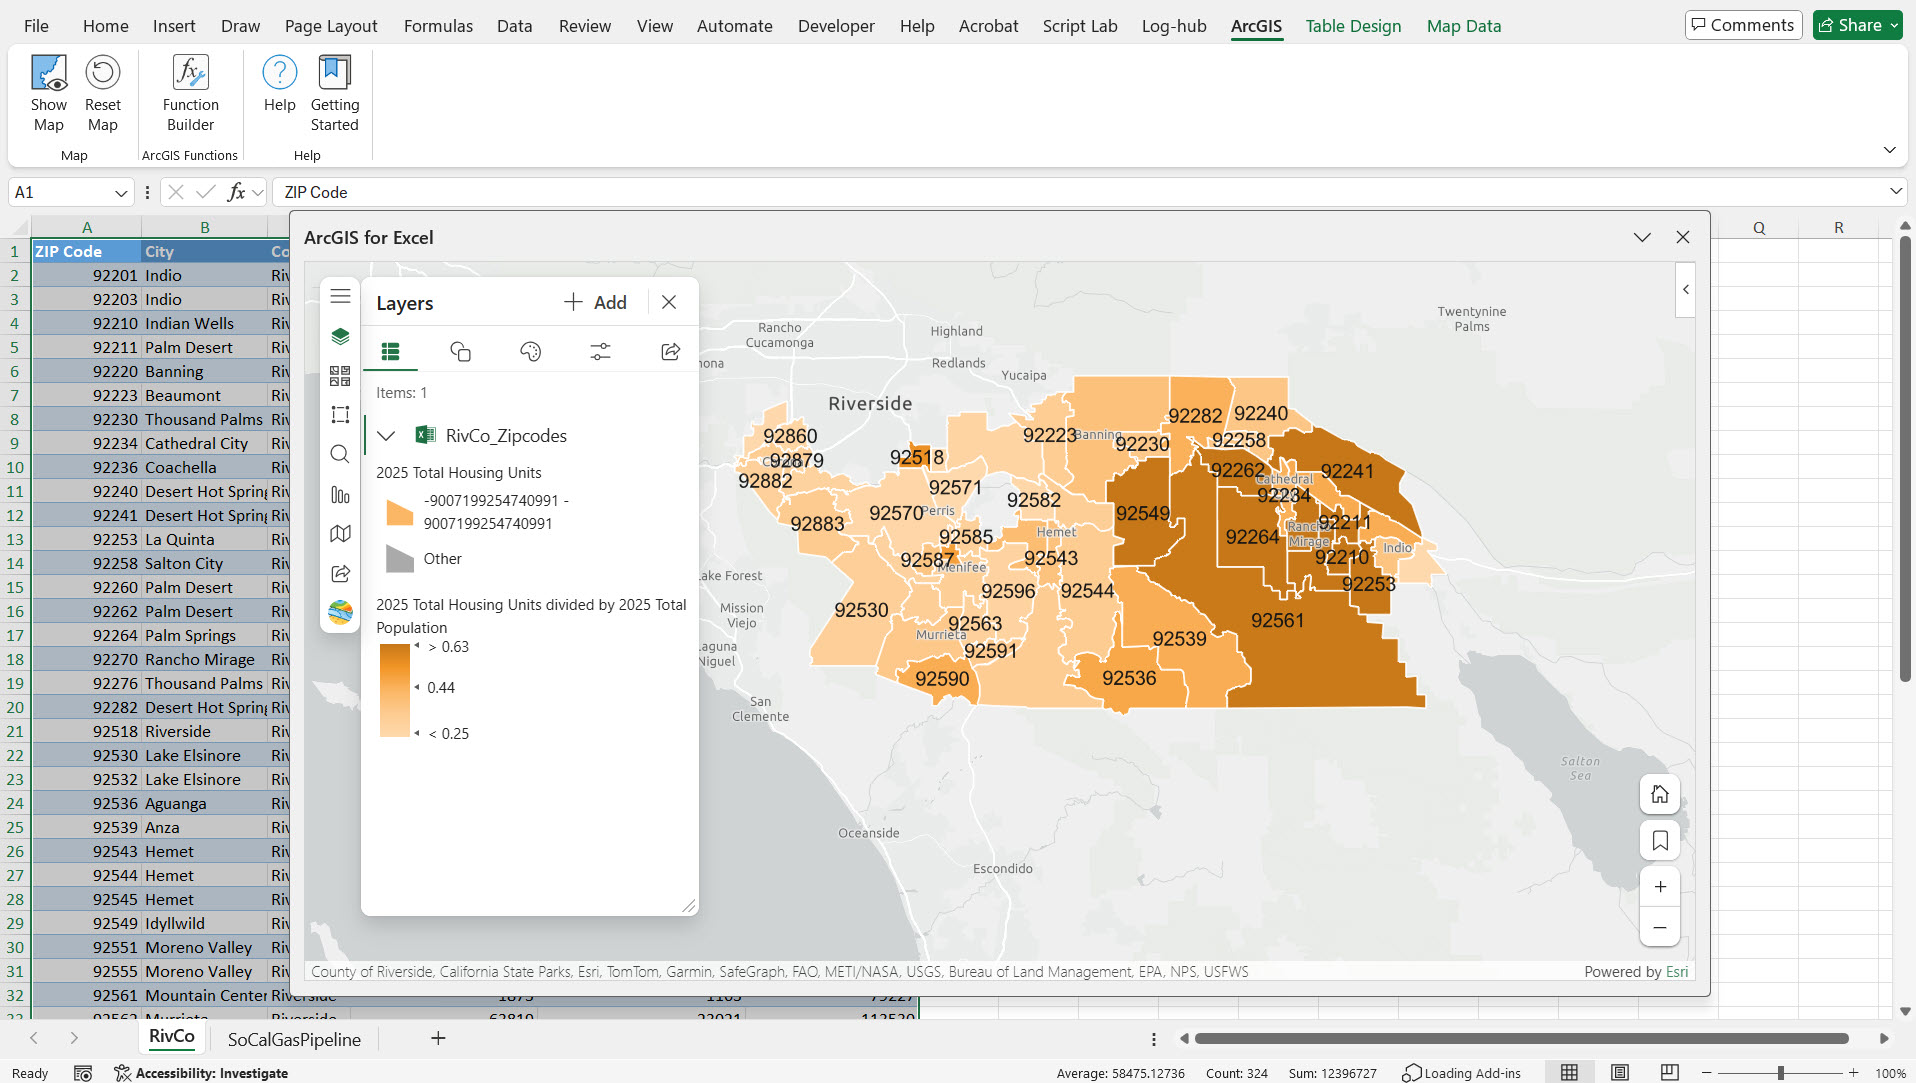Screen dimensions: 1916x1083
Task: Open the Function Builder
Action: pyautogui.click(x=190, y=94)
